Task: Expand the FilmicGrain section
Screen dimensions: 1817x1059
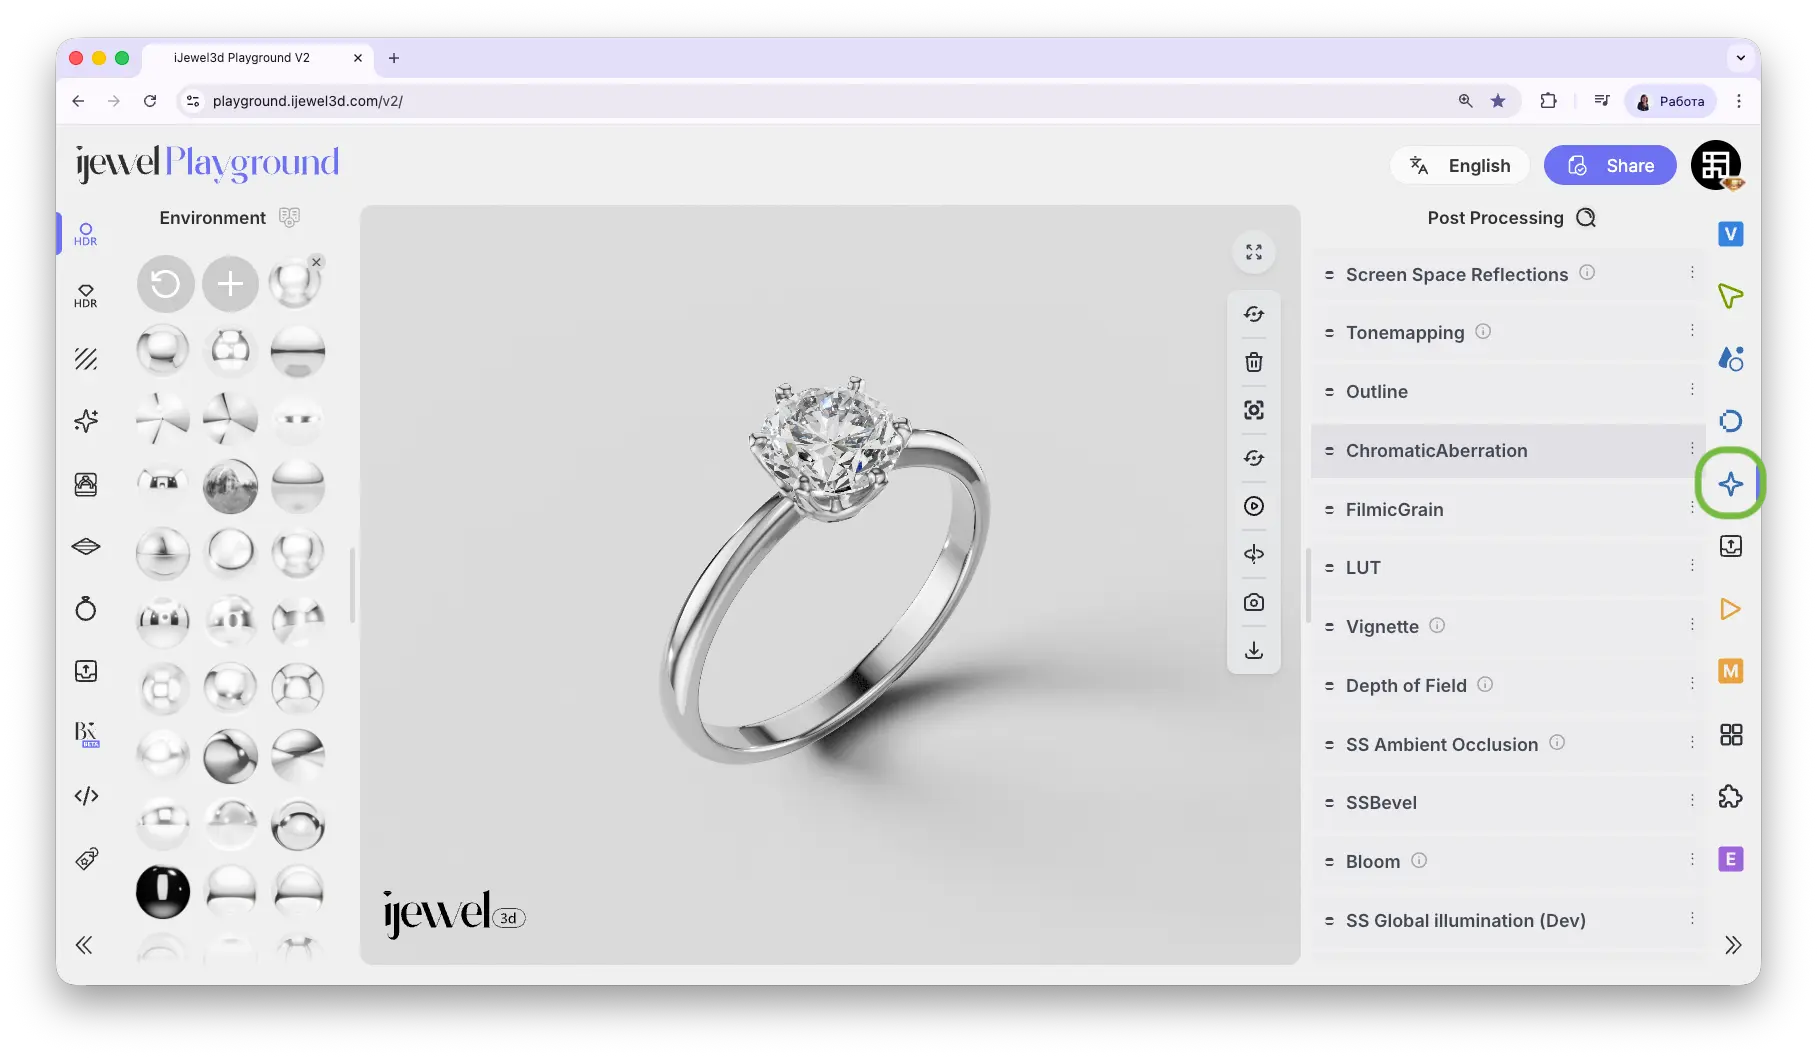Action: (1507, 509)
